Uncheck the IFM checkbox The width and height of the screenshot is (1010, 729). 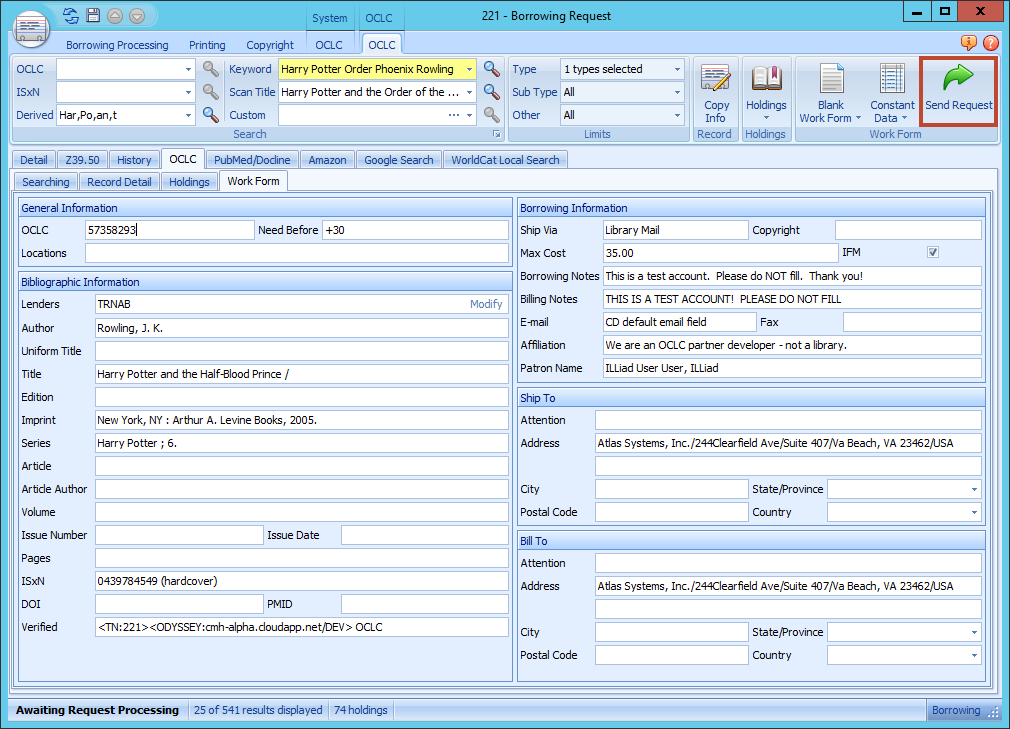pyautogui.click(x=933, y=252)
